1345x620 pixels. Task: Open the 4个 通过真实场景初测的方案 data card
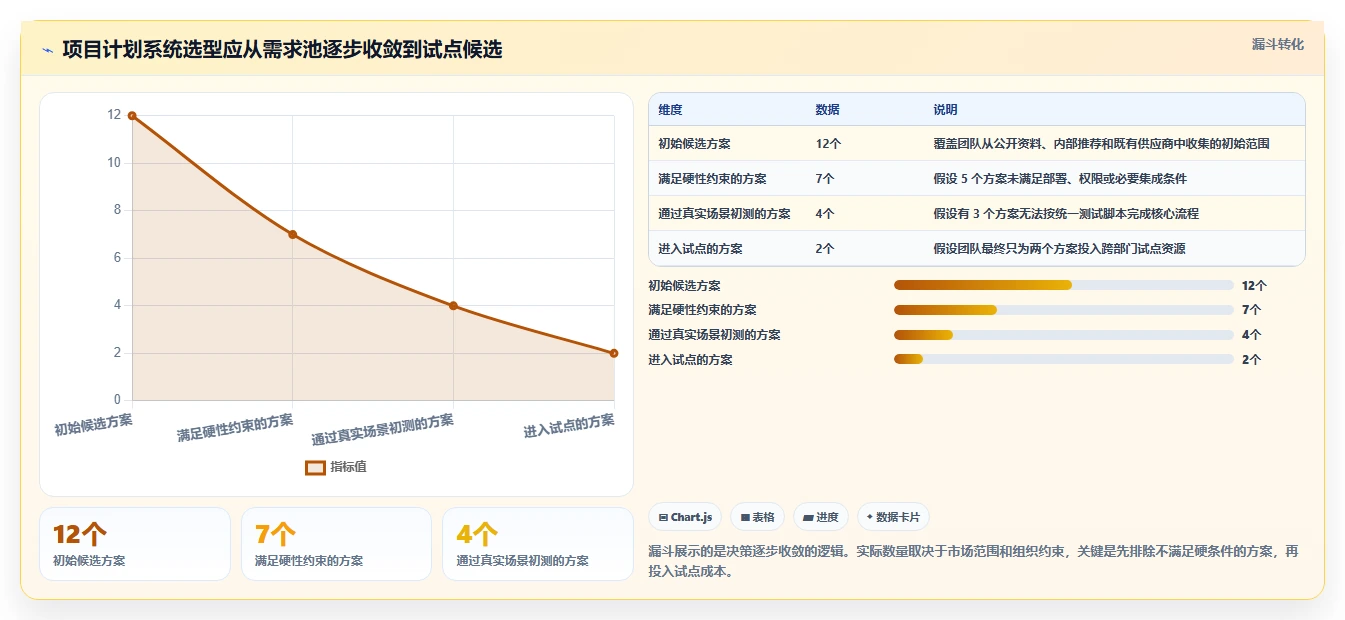[538, 544]
